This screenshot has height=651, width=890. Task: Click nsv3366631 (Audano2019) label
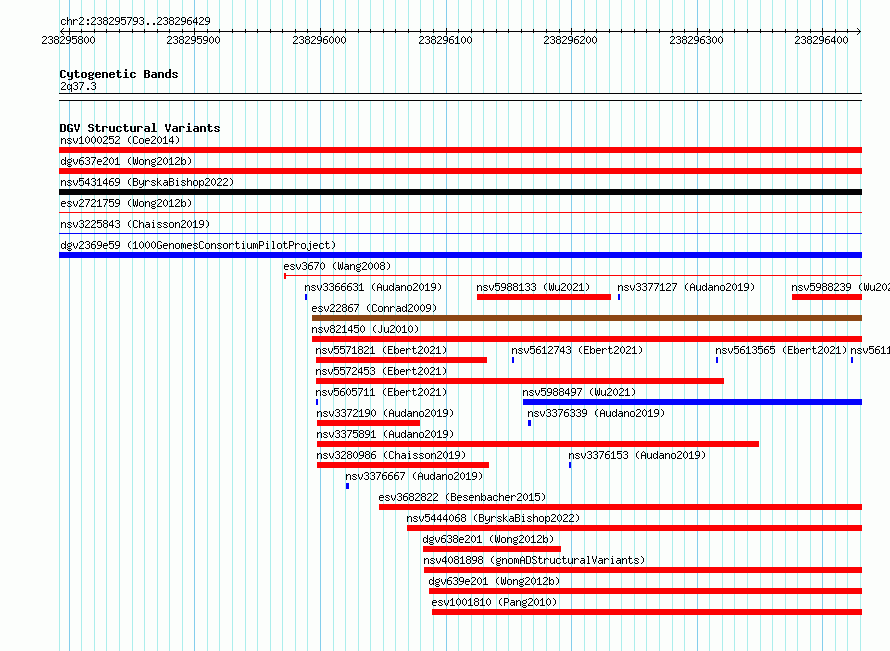pos(373,287)
